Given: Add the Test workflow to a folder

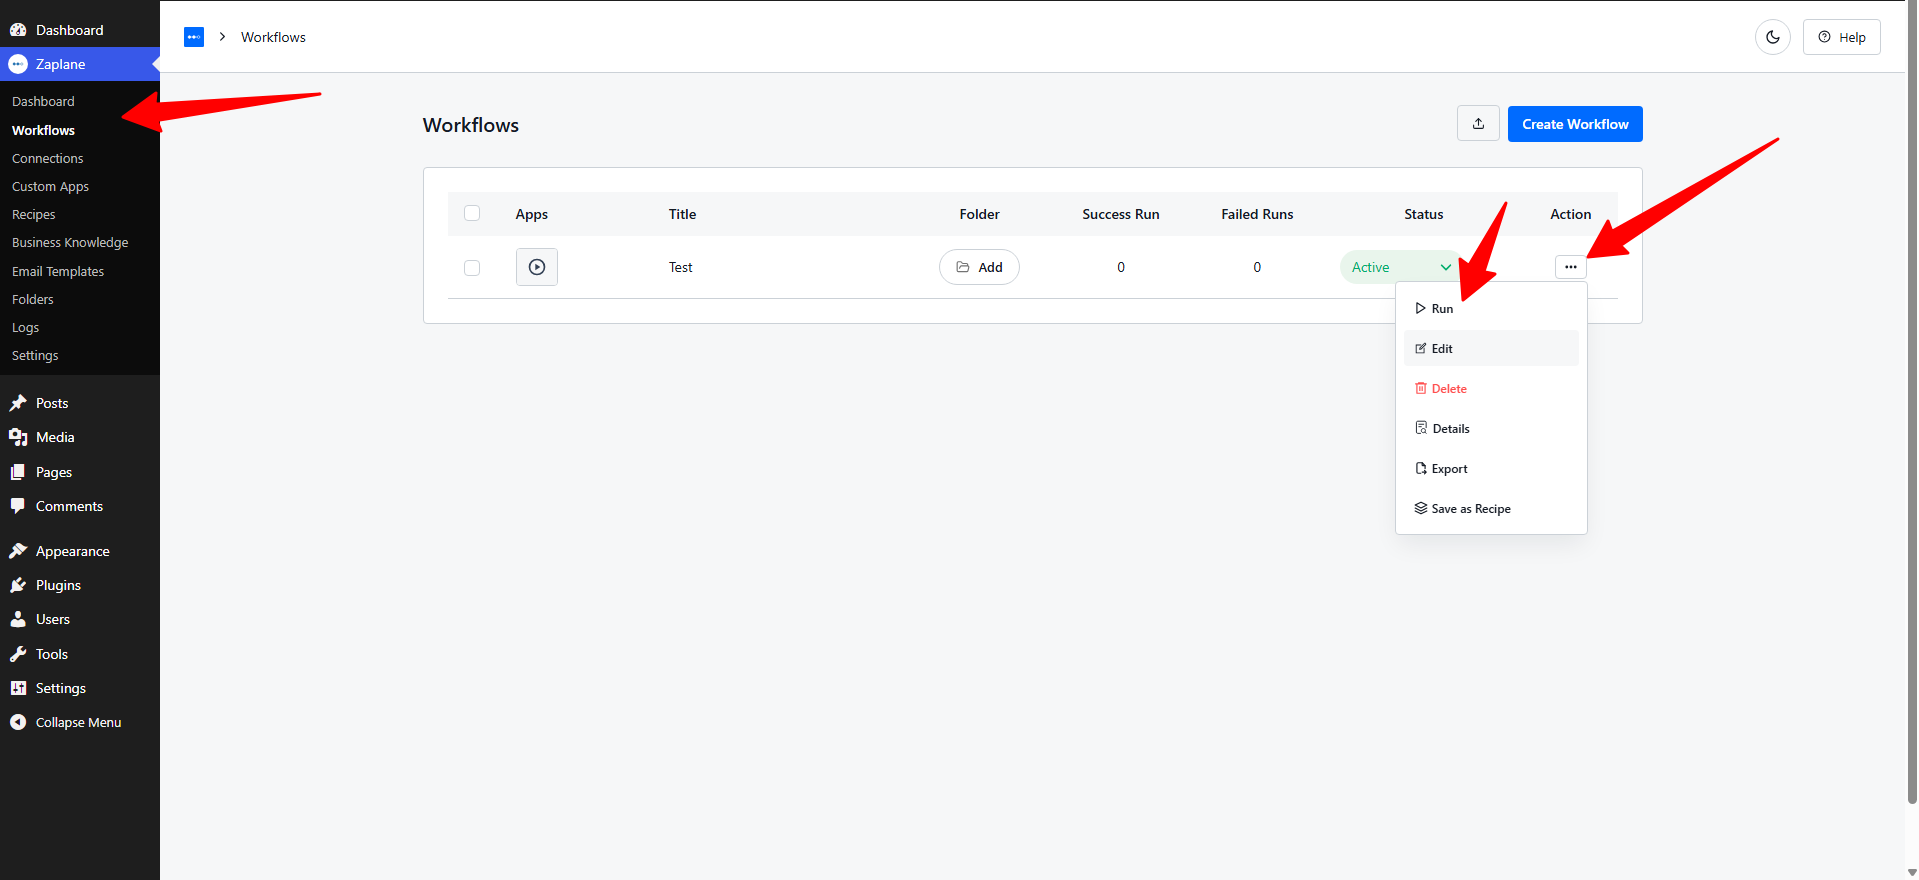Looking at the screenshot, I should pyautogui.click(x=979, y=267).
